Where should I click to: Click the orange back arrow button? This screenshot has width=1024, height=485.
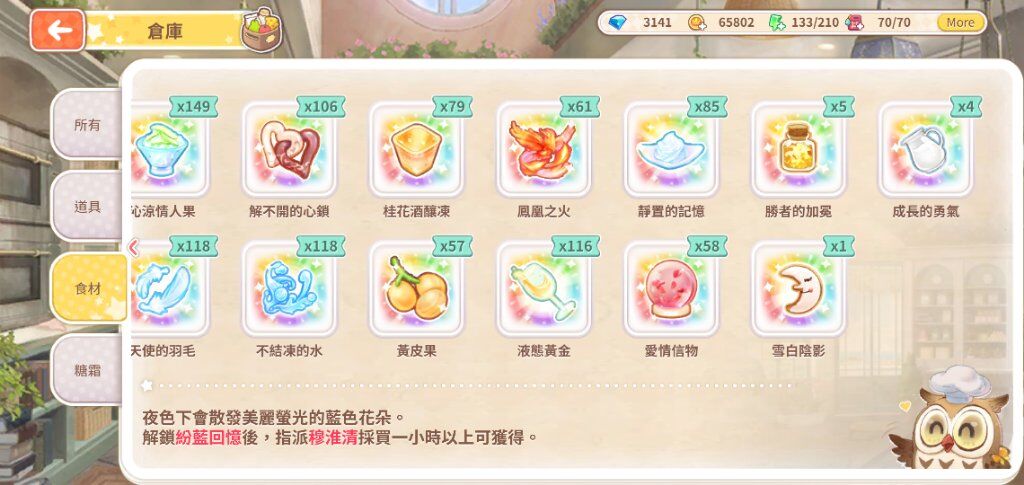pyautogui.click(x=57, y=30)
